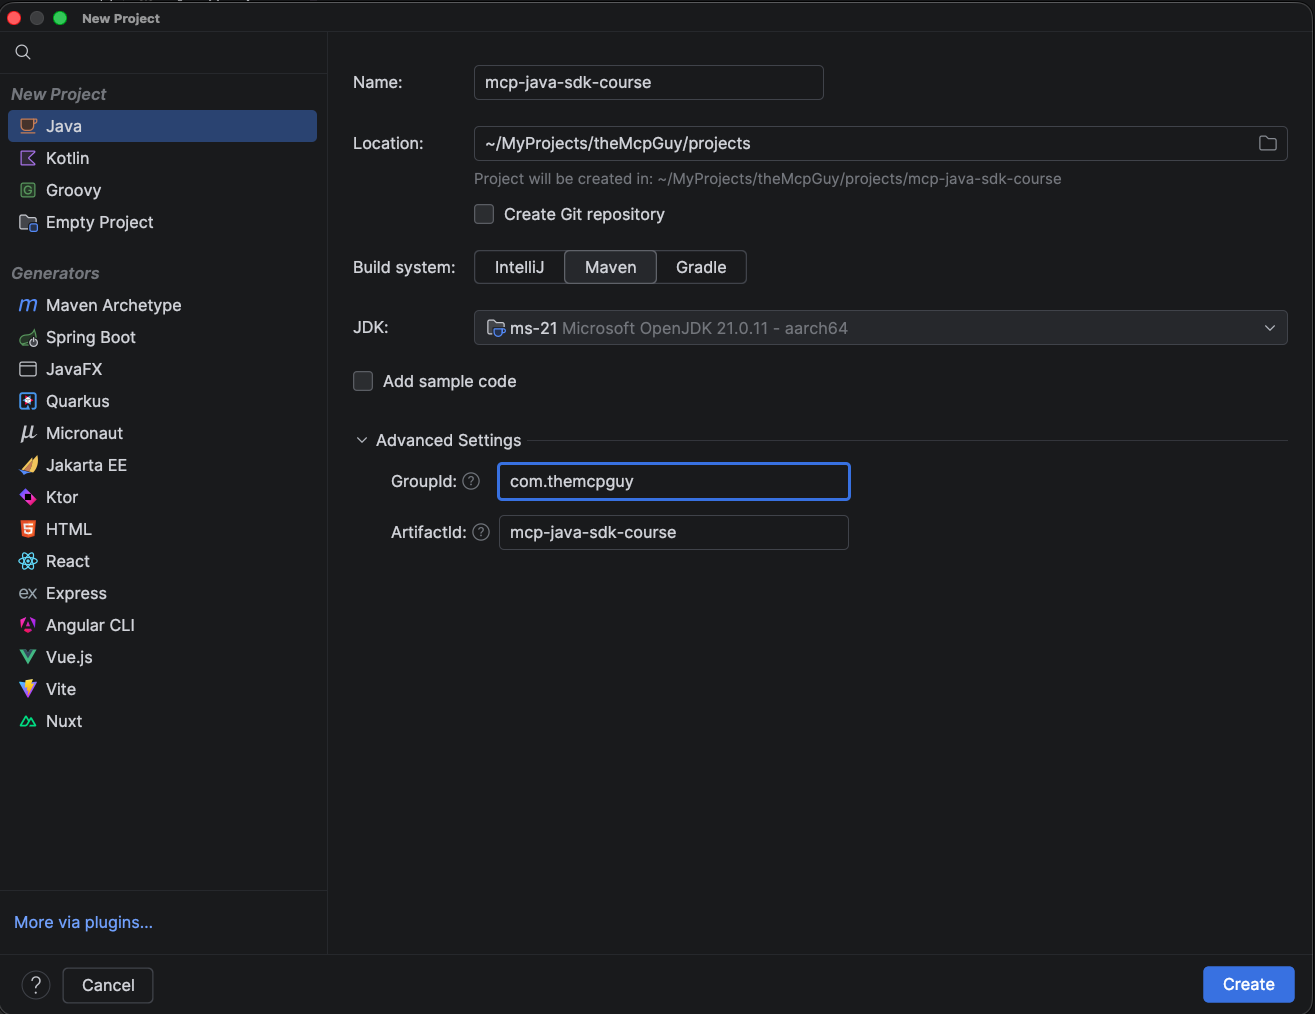The image size is (1315, 1014).
Task: Show ArtifactId help question mark
Action: (x=481, y=532)
